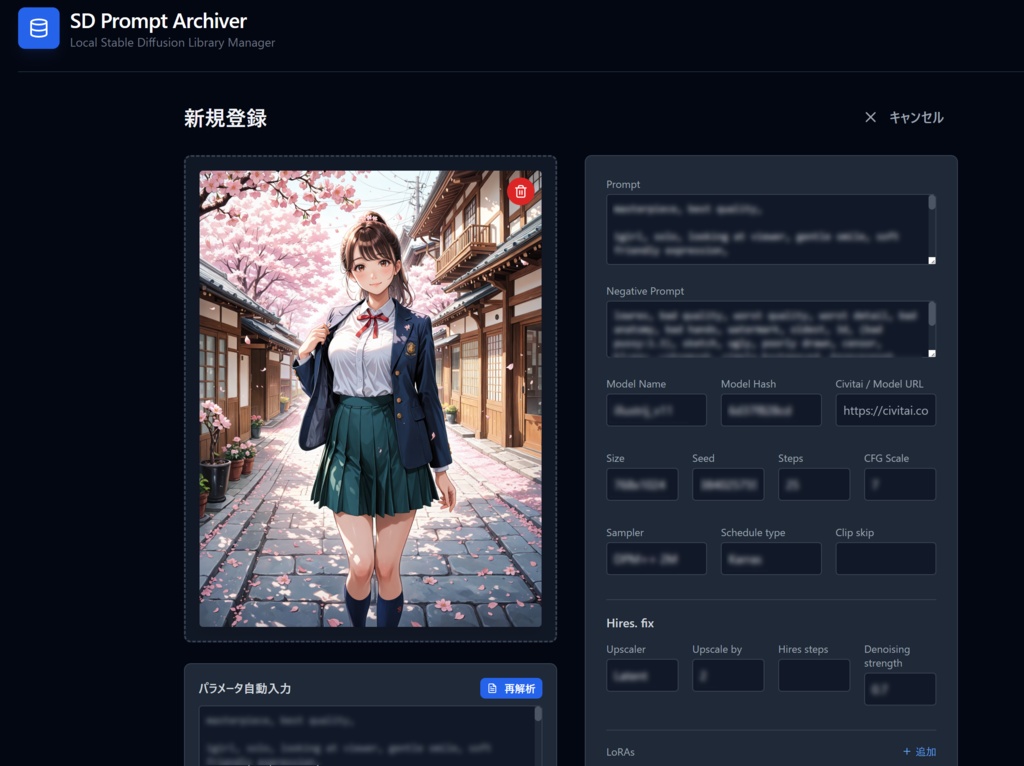1024x766 pixels.
Task: Click the document icon inside the 再解析 button
Action: coord(492,687)
